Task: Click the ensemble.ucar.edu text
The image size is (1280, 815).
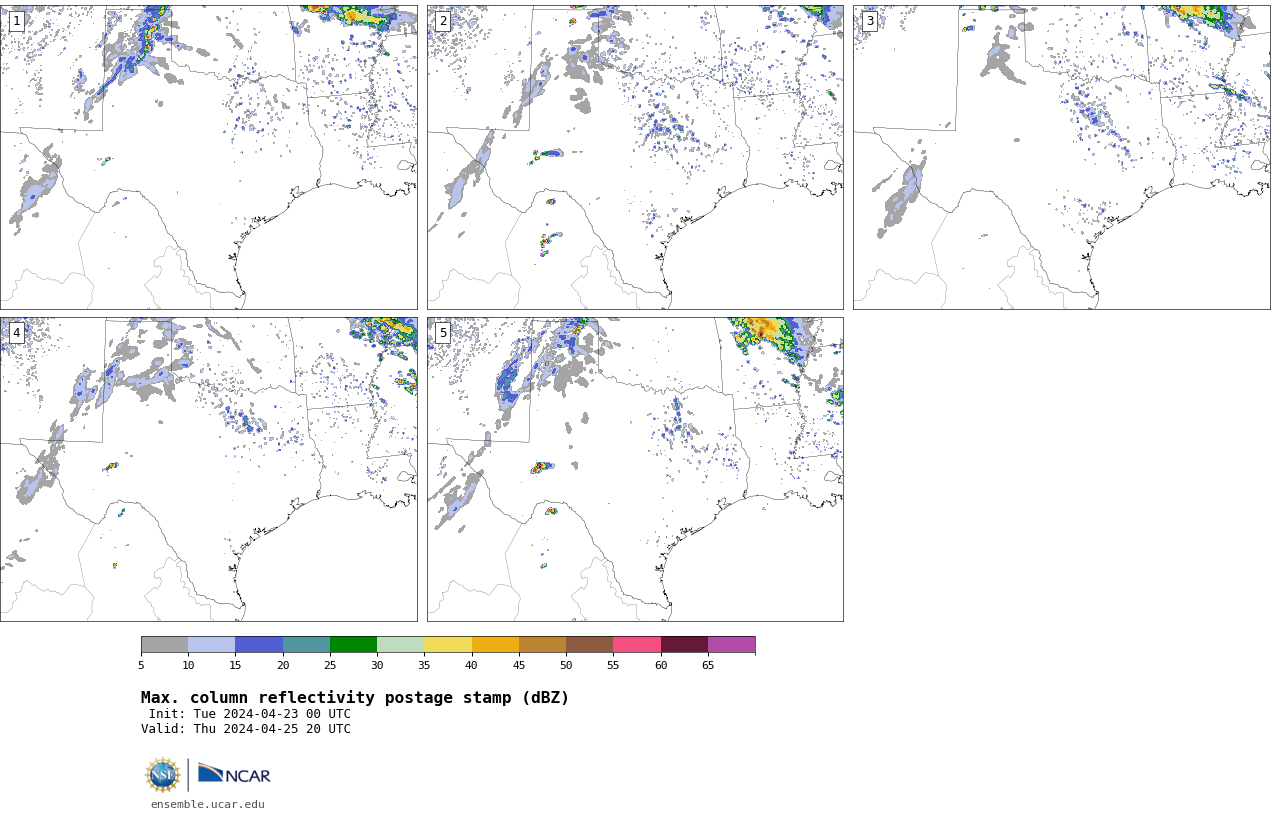Action: 208,804
